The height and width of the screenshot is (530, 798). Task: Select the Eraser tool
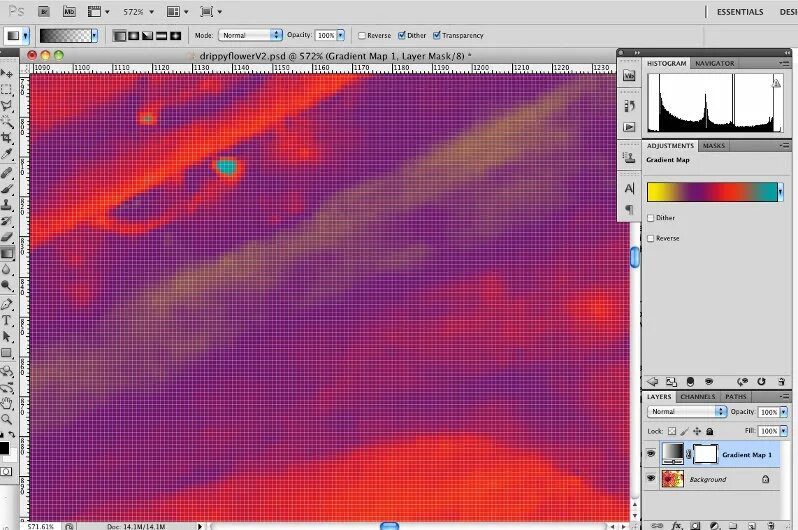7,237
